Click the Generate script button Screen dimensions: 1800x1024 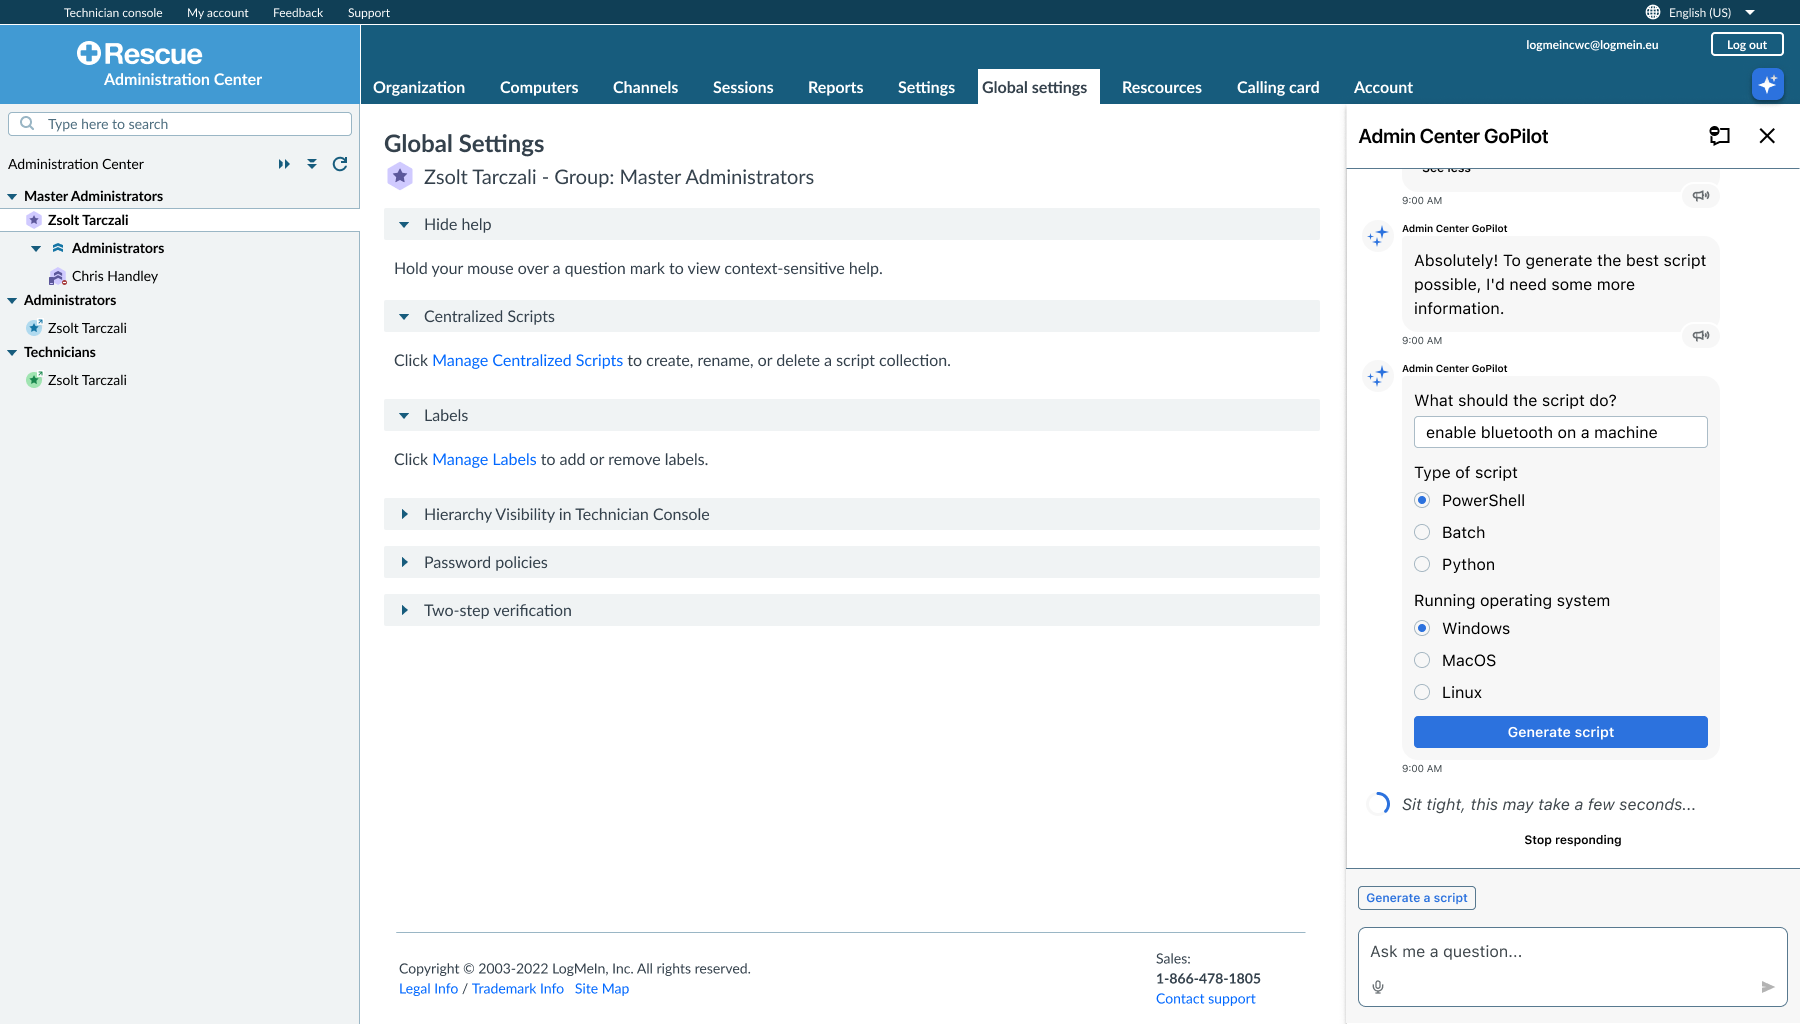pyautogui.click(x=1560, y=732)
